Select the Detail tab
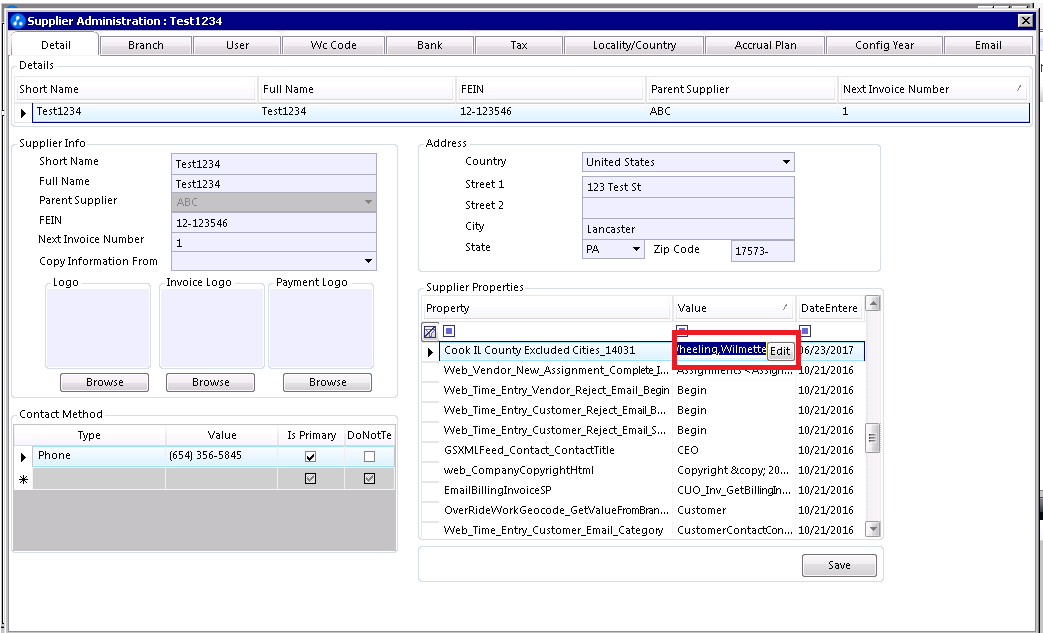 click(x=55, y=45)
